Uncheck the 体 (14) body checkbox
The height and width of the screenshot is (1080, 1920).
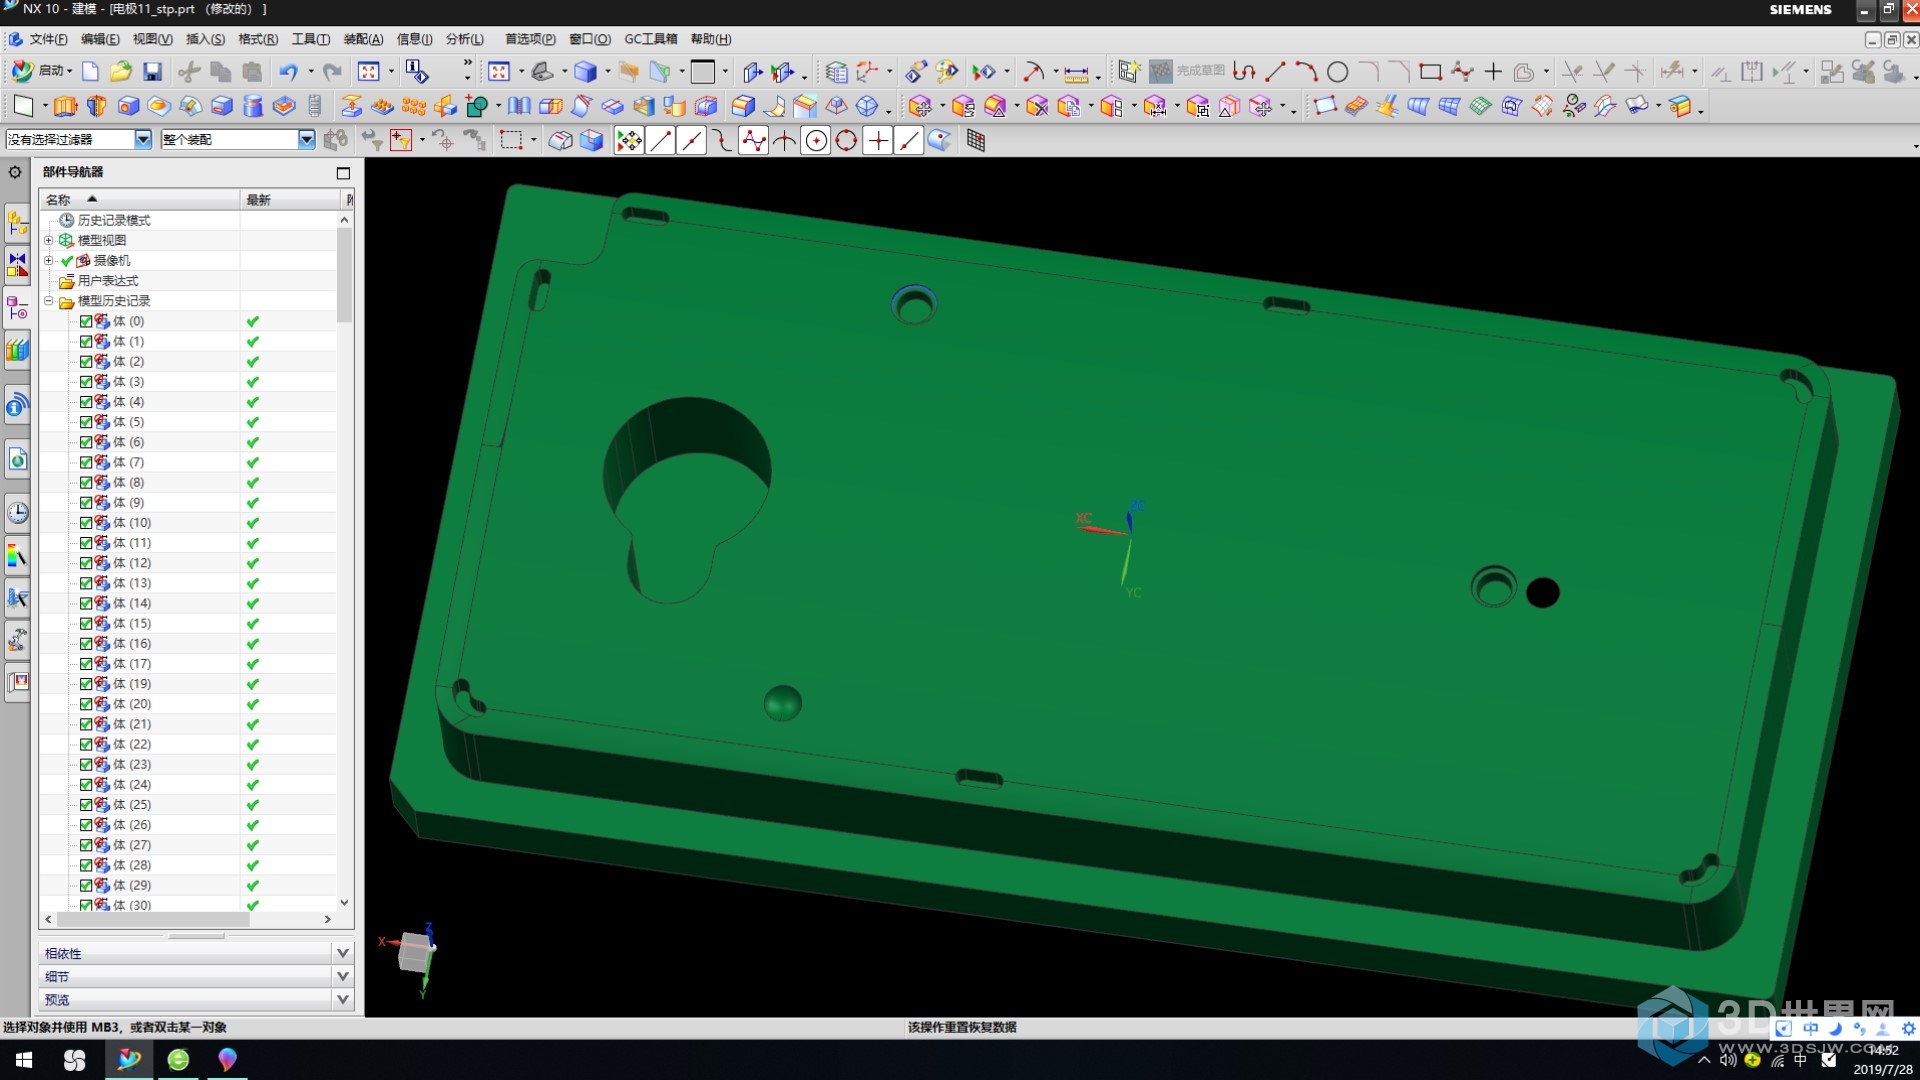click(x=86, y=603)
